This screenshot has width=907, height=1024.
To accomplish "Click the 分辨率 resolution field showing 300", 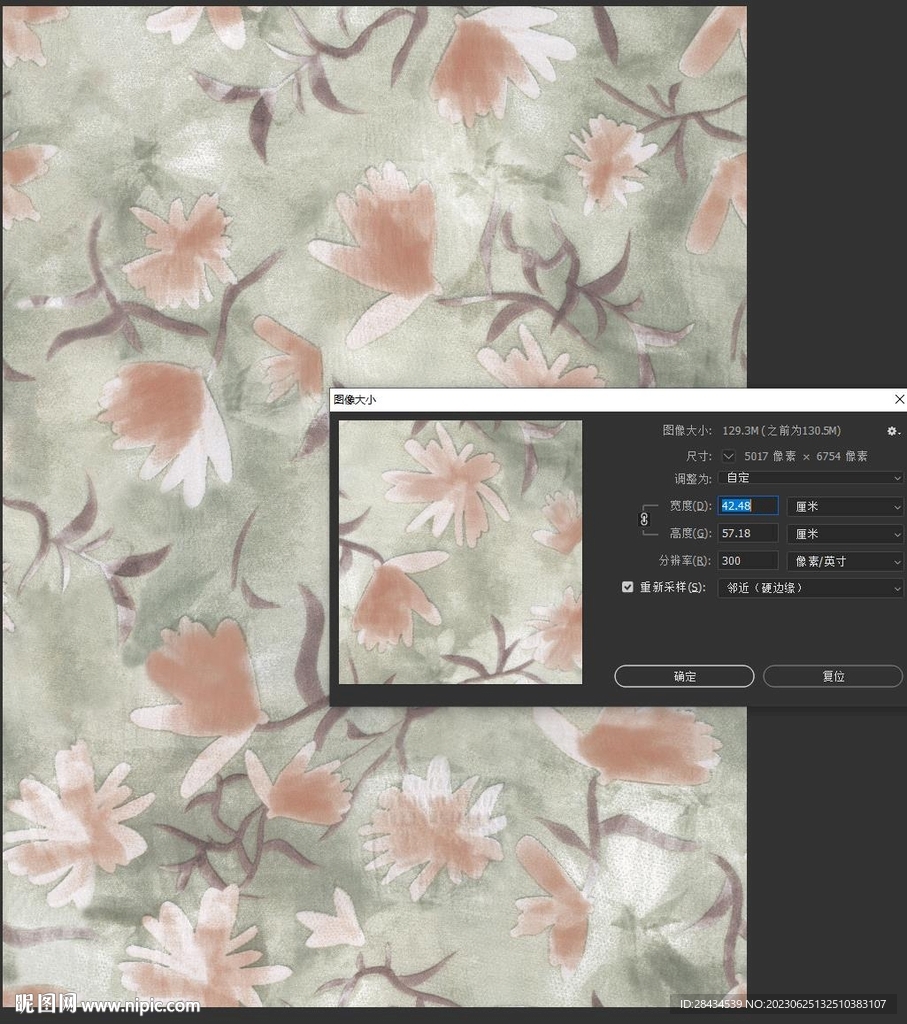I will pos(747,561).
